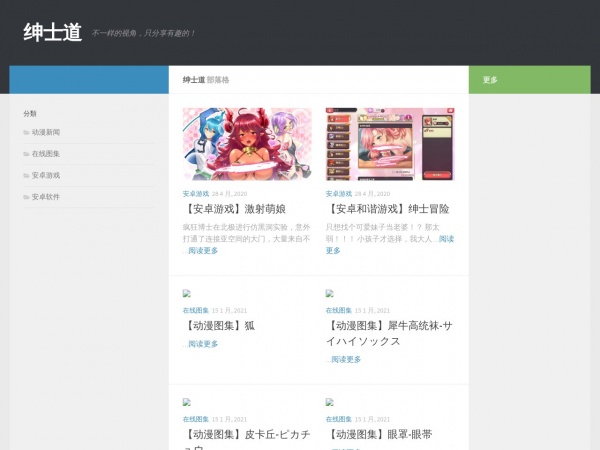Click broken image icon above 狐 post

point(186,293)
